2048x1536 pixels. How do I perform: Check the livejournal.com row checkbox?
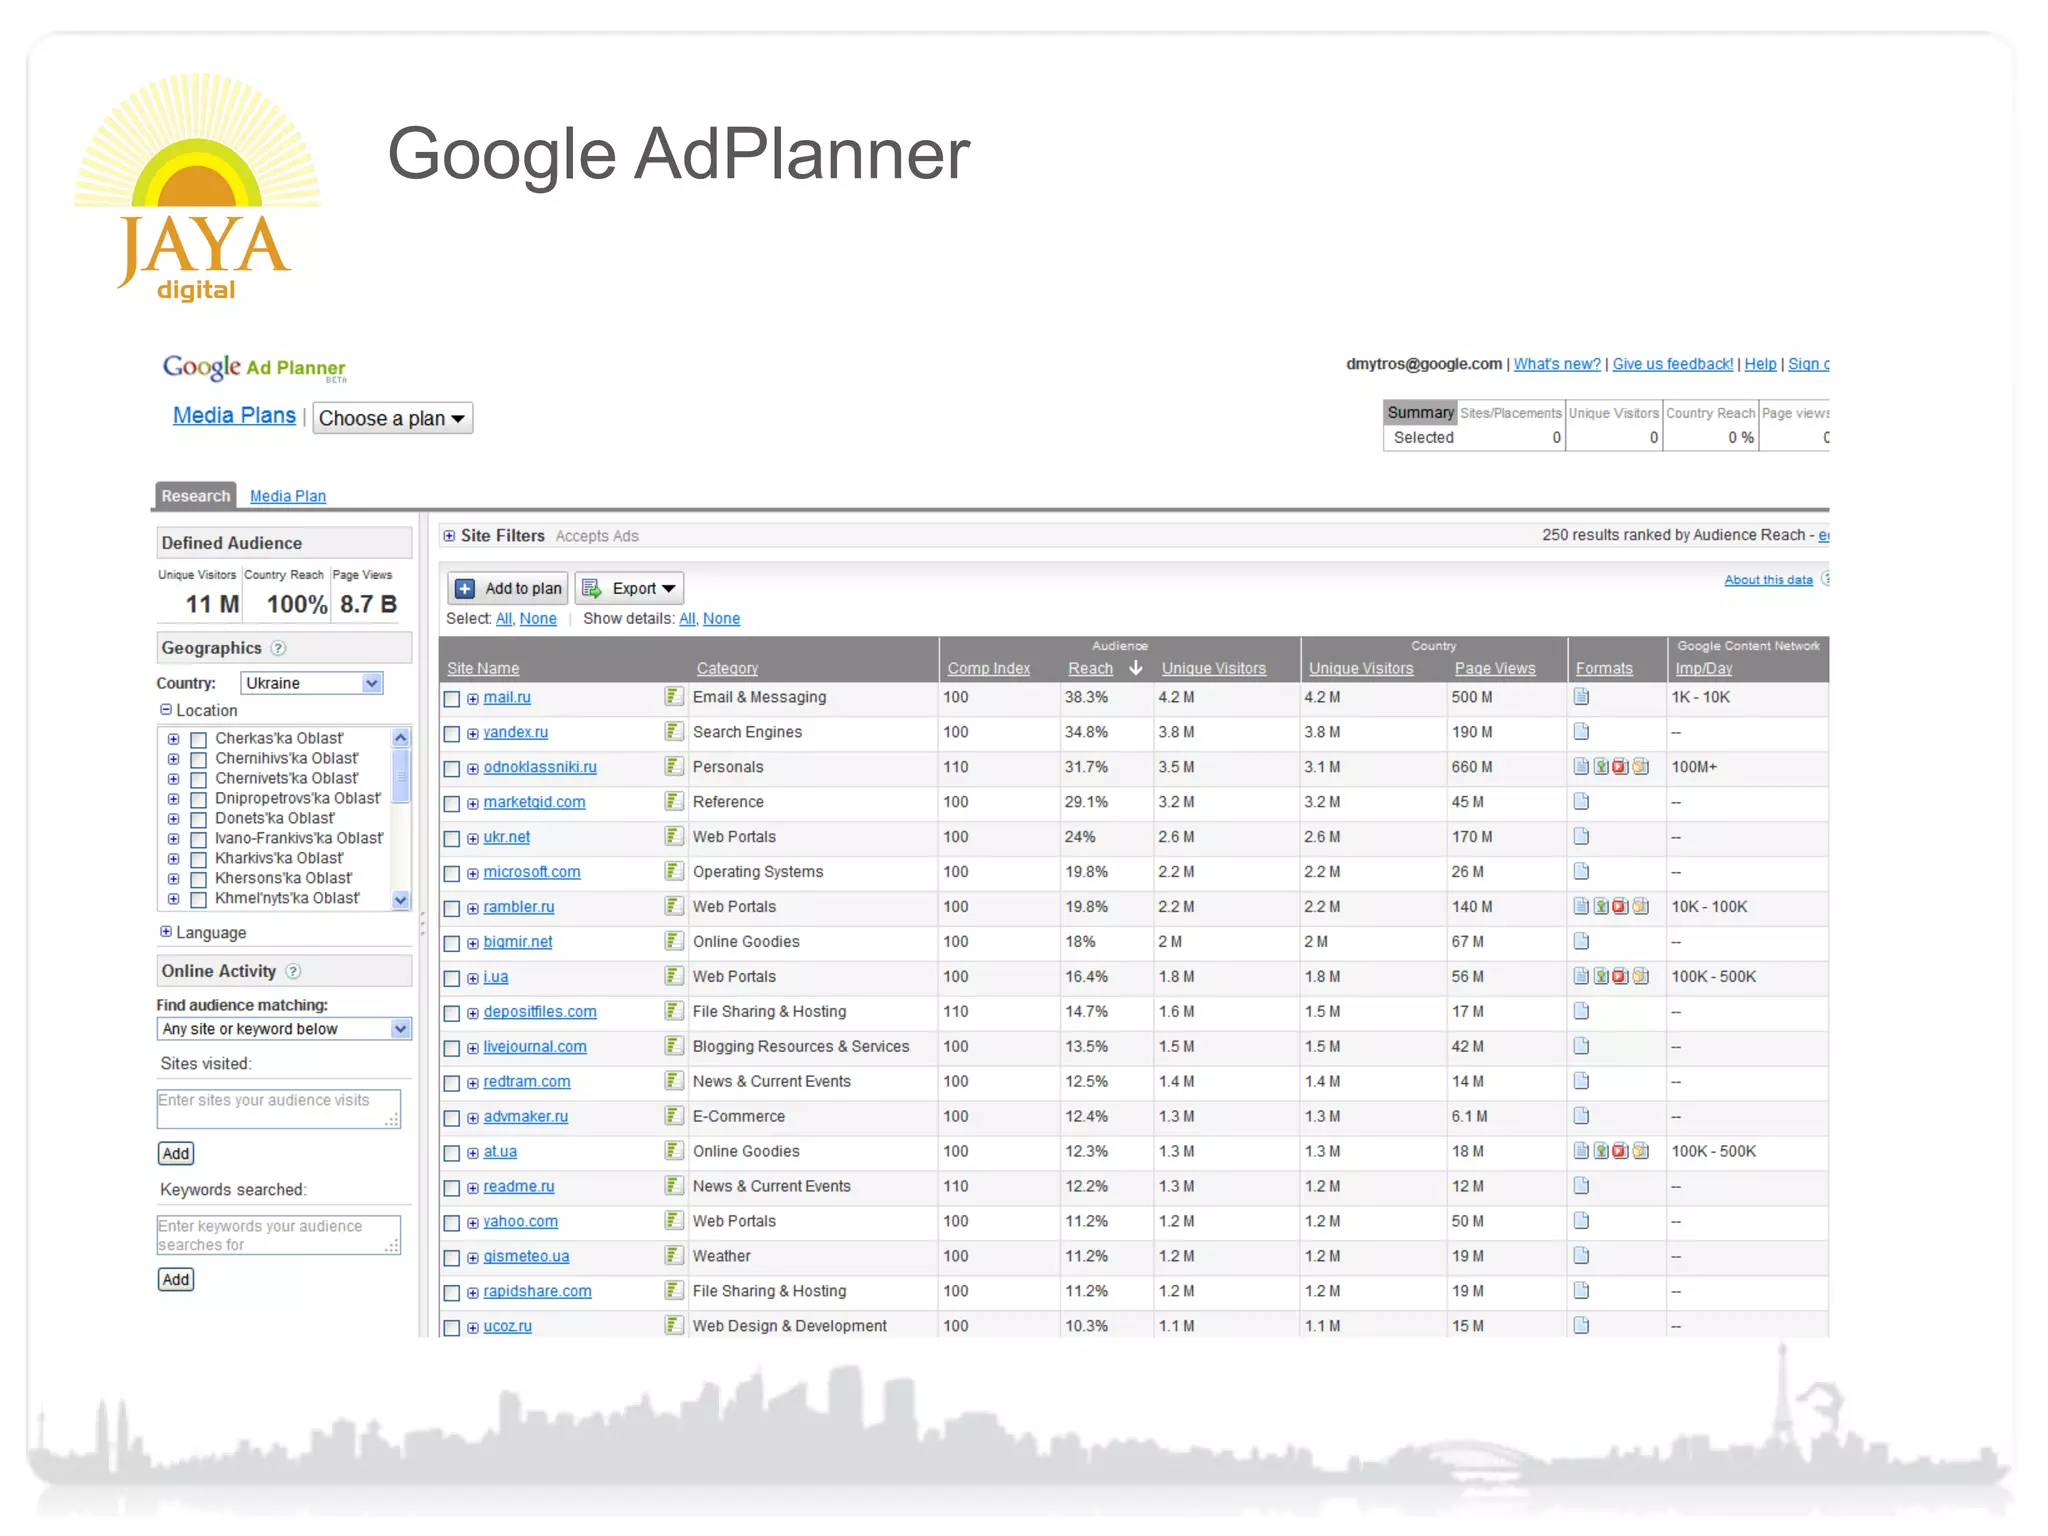click(452, 1049)
